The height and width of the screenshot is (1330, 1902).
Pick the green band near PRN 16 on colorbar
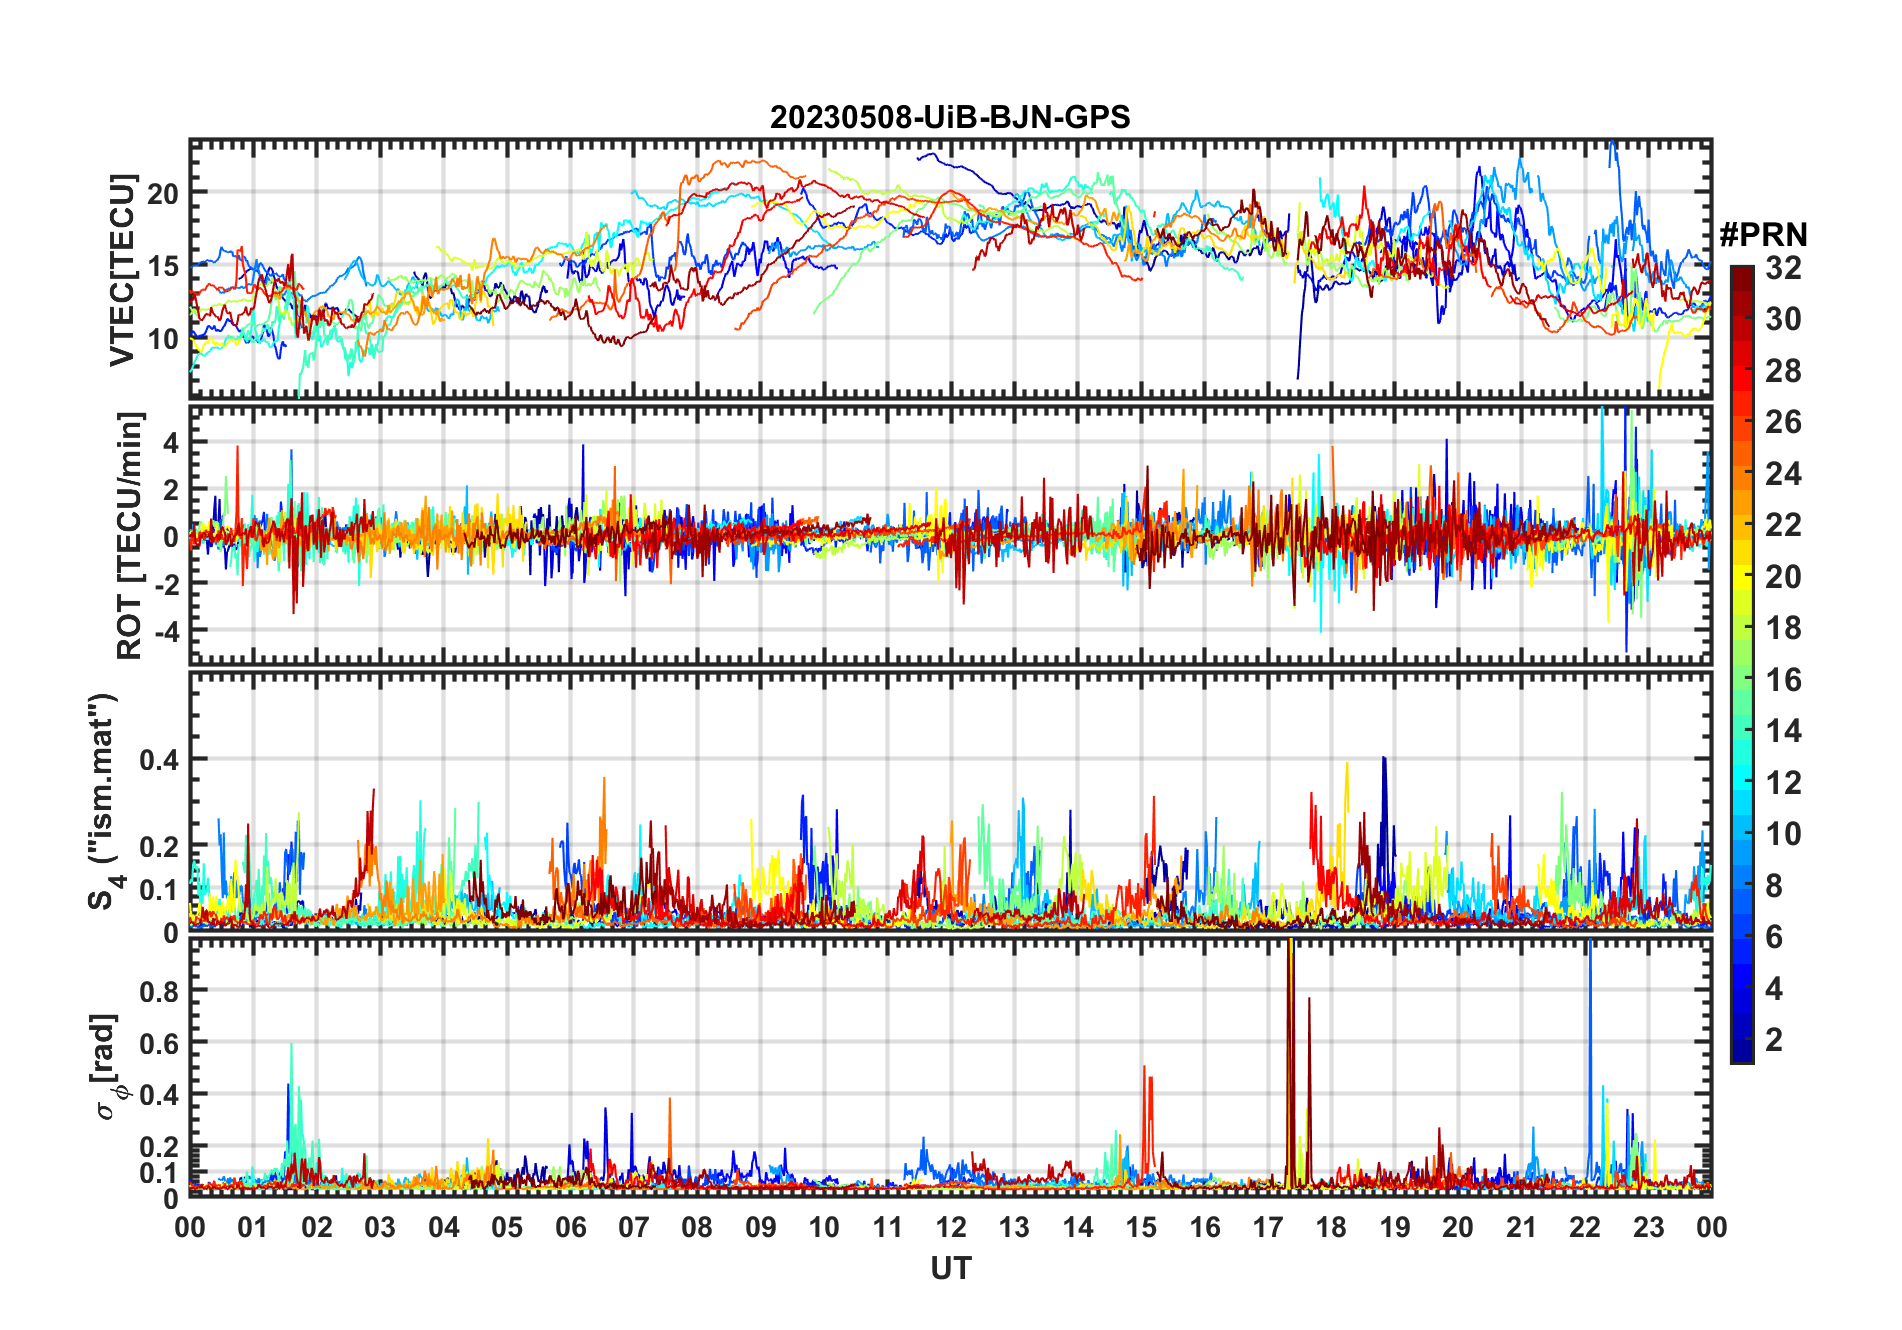[1741, 680]
